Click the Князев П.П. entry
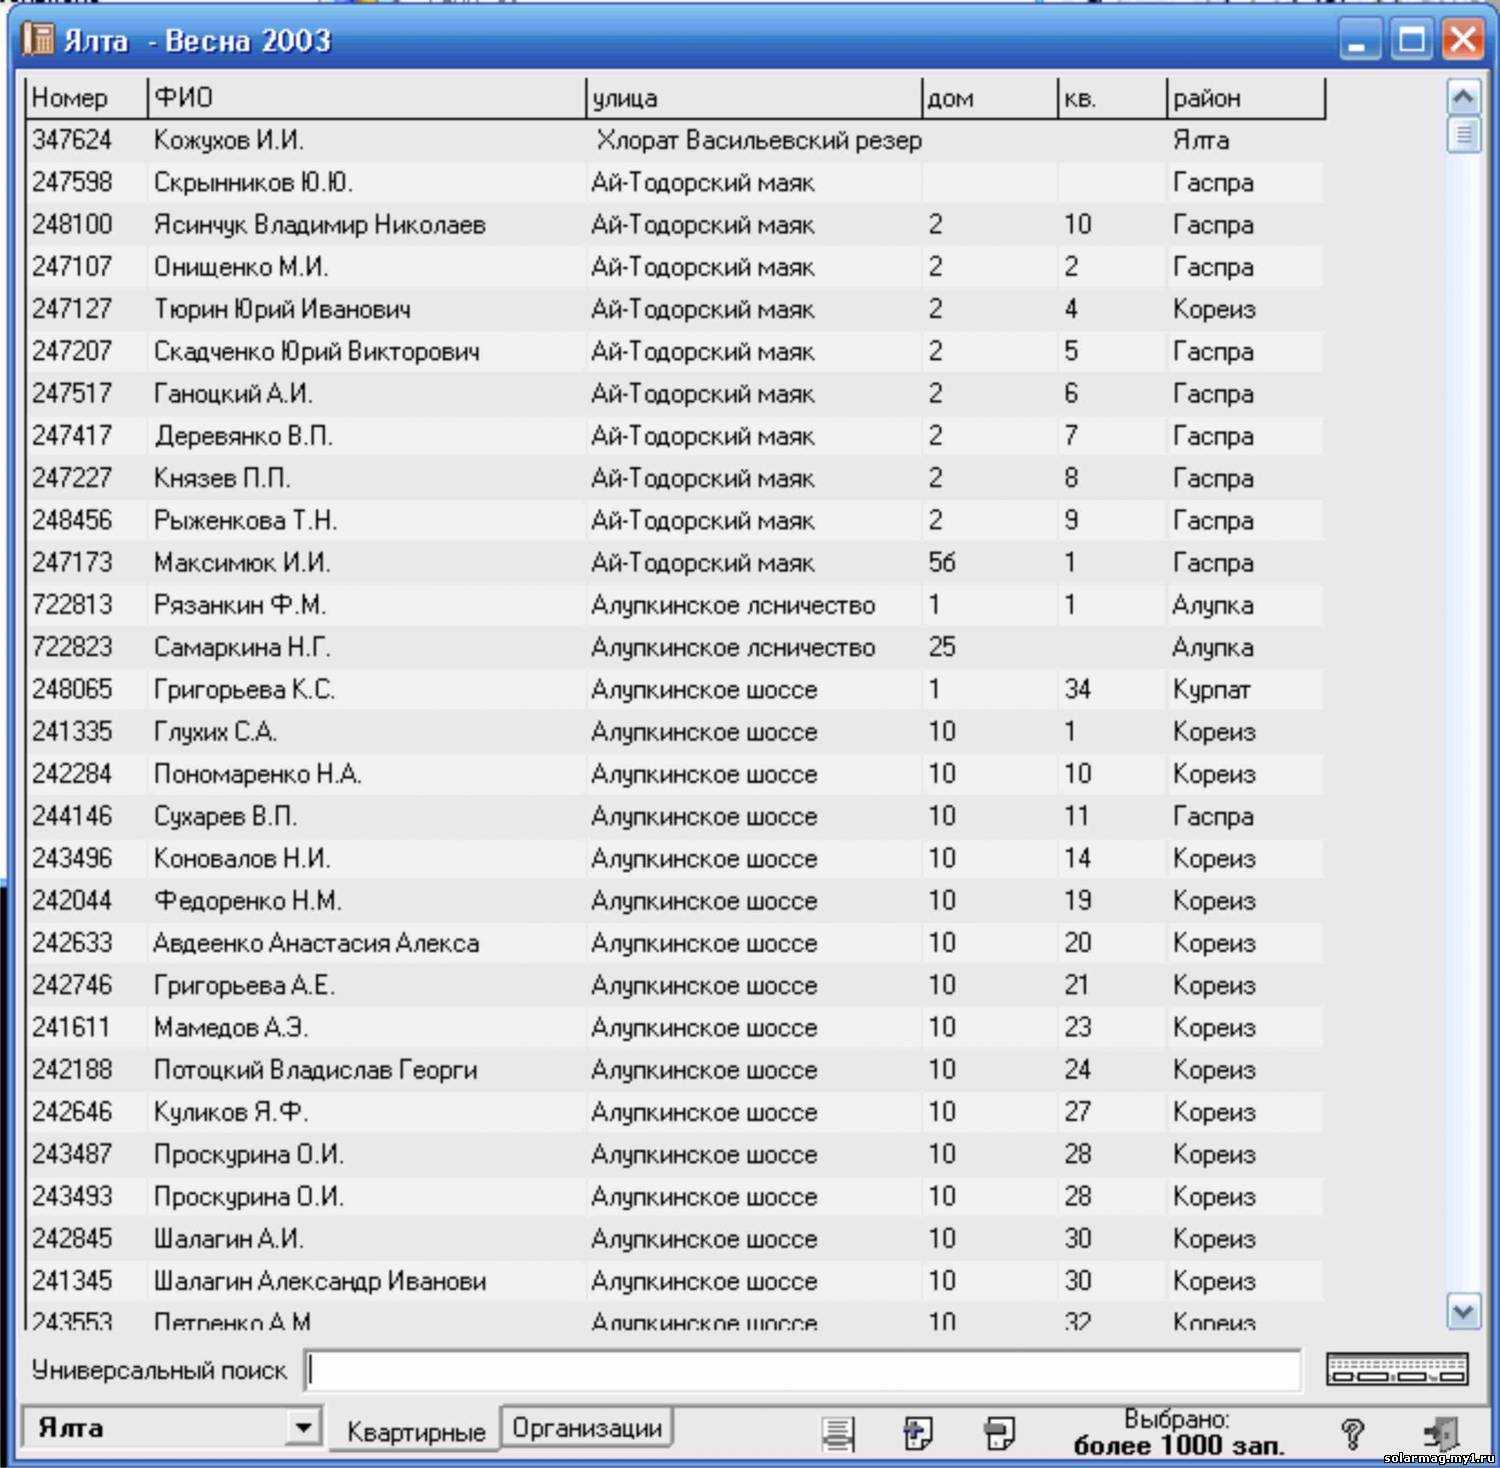Viewport: 1500px width, 1468px height. click(675, 478)
